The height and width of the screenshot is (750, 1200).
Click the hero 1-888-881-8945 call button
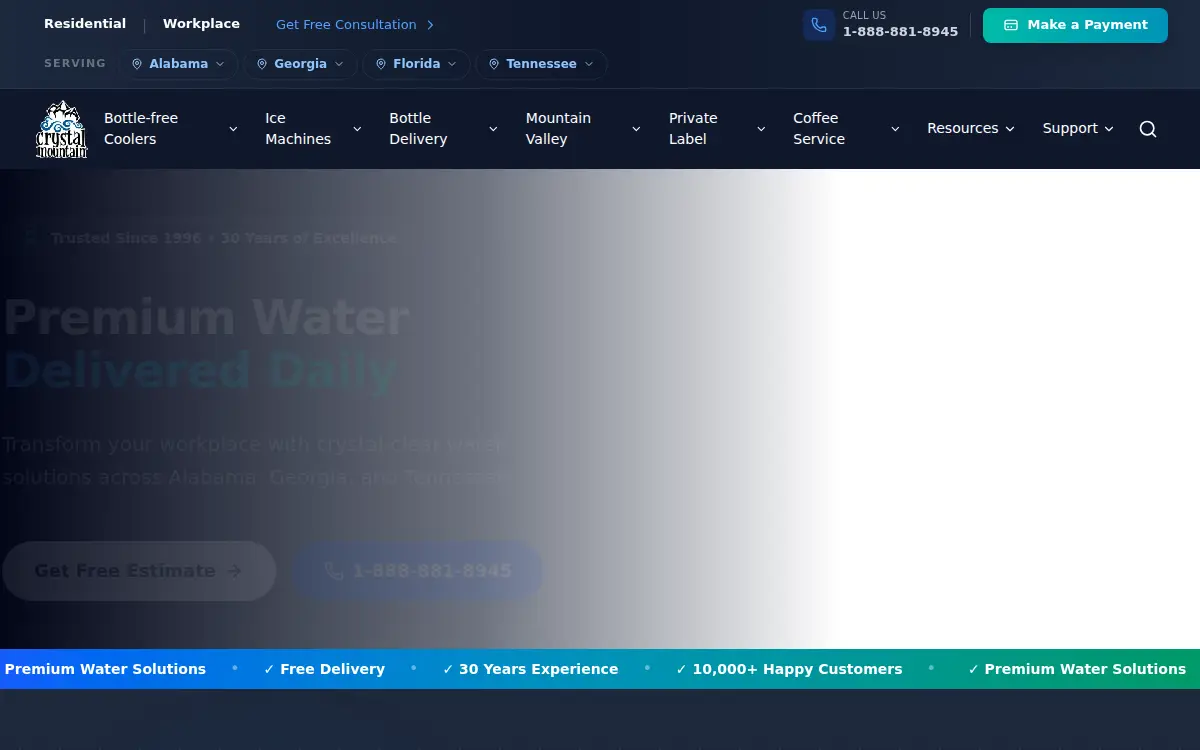[x=418, y=571]
